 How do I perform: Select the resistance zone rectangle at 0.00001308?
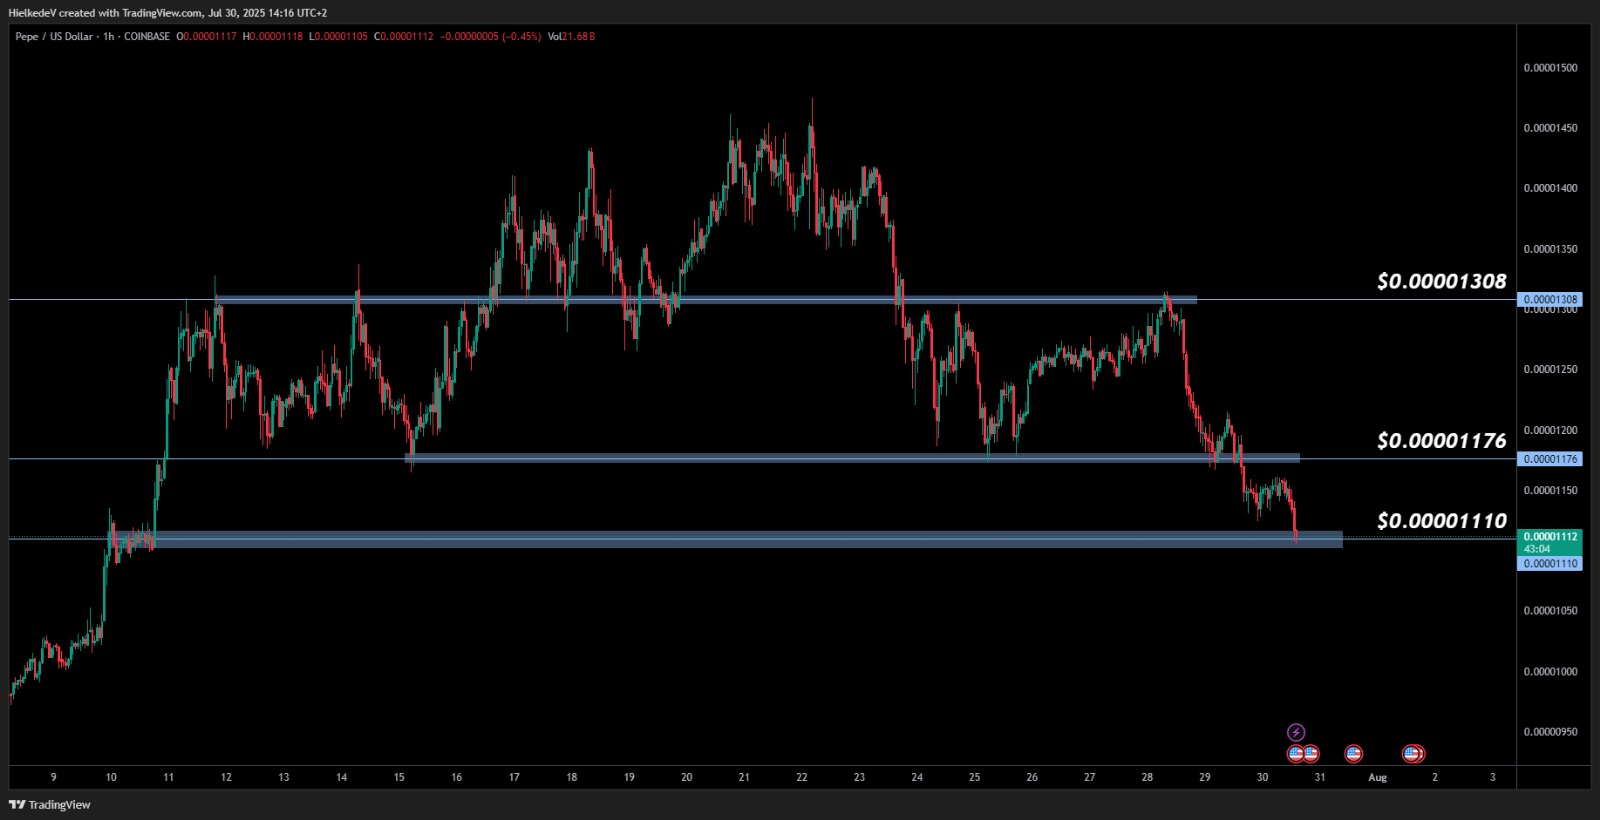(x=705, y=299)
